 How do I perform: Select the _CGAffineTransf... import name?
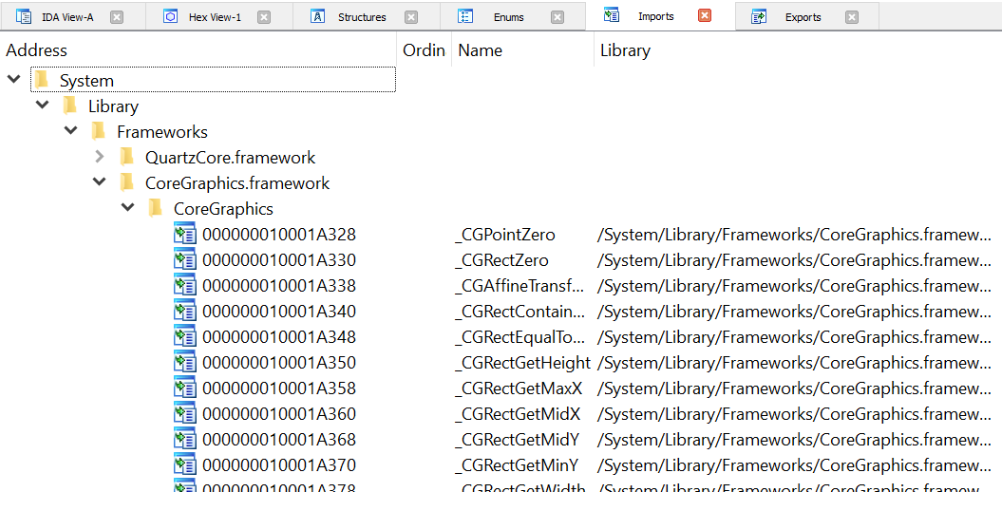[520, 286]
